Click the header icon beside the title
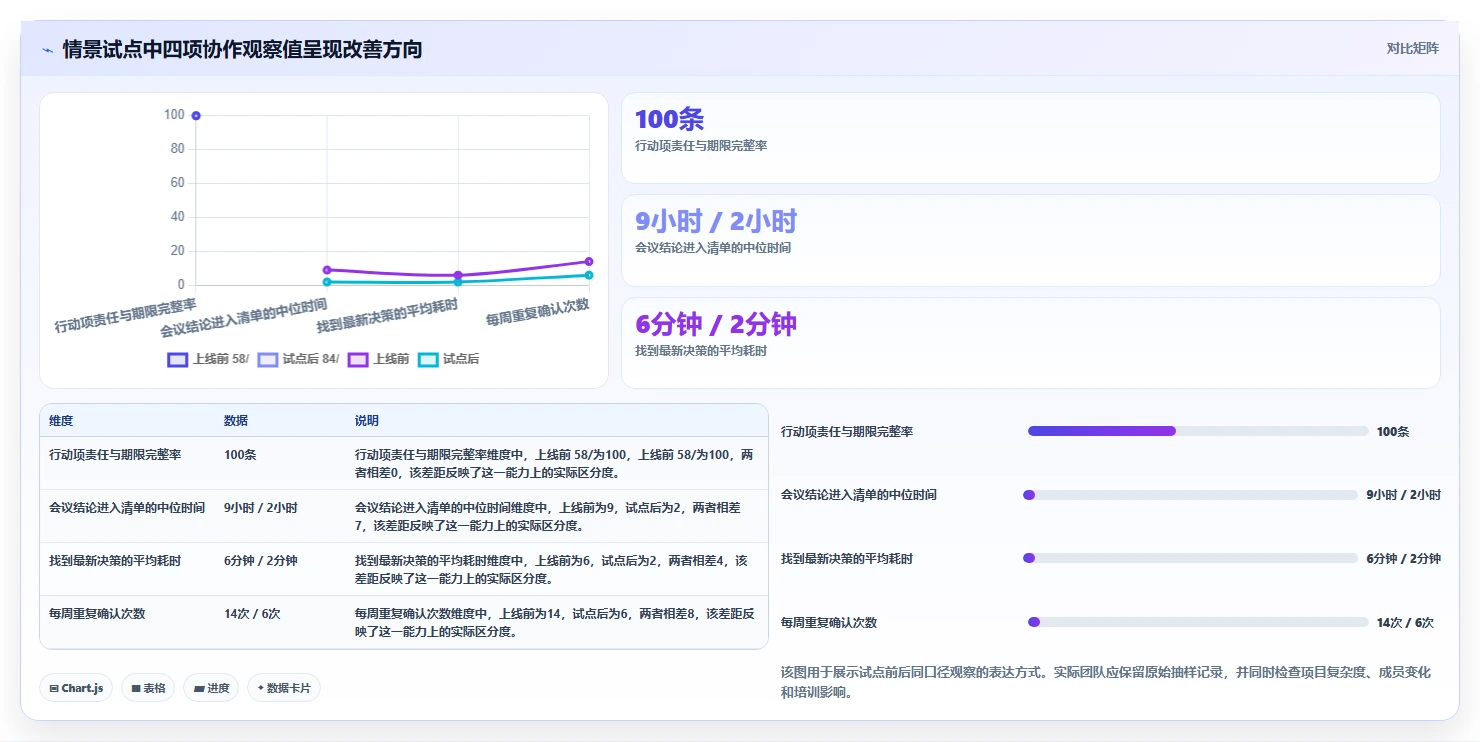The image size is (1480, 742). pos(47,49)
